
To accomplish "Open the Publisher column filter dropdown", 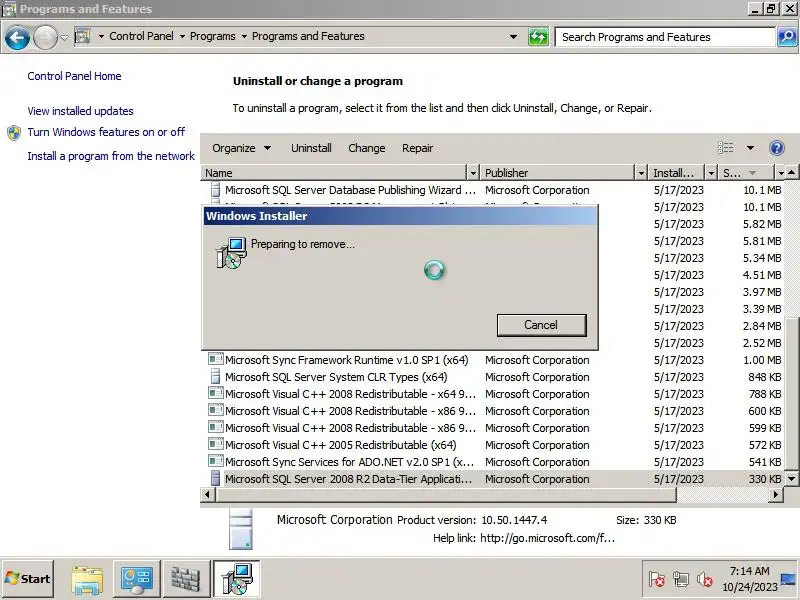I will pyautogui.click(x=641, y=173).
